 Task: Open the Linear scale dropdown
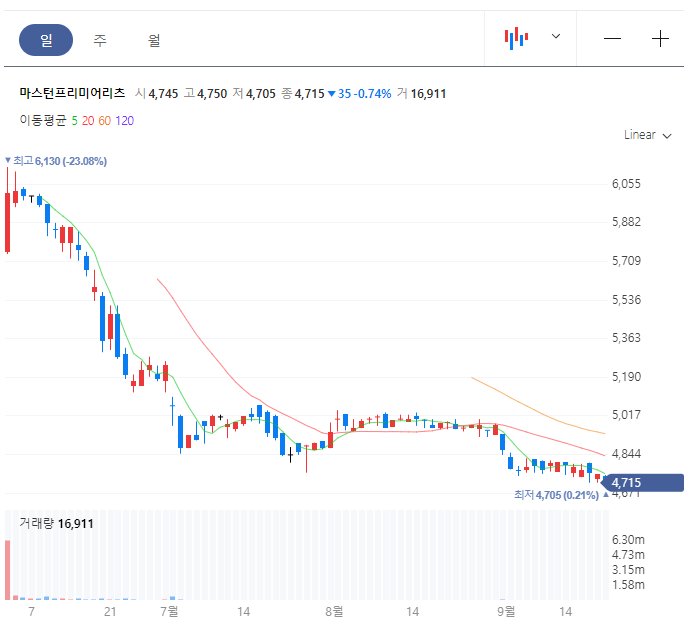coord(647,135)
